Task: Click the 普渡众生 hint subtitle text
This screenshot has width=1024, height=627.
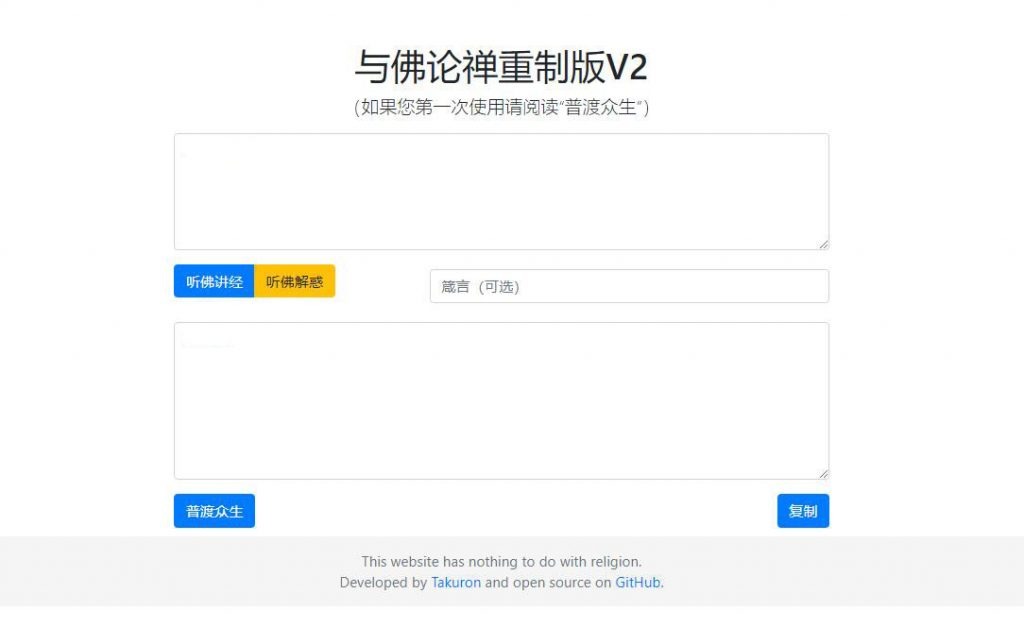Action: (502, 107)
